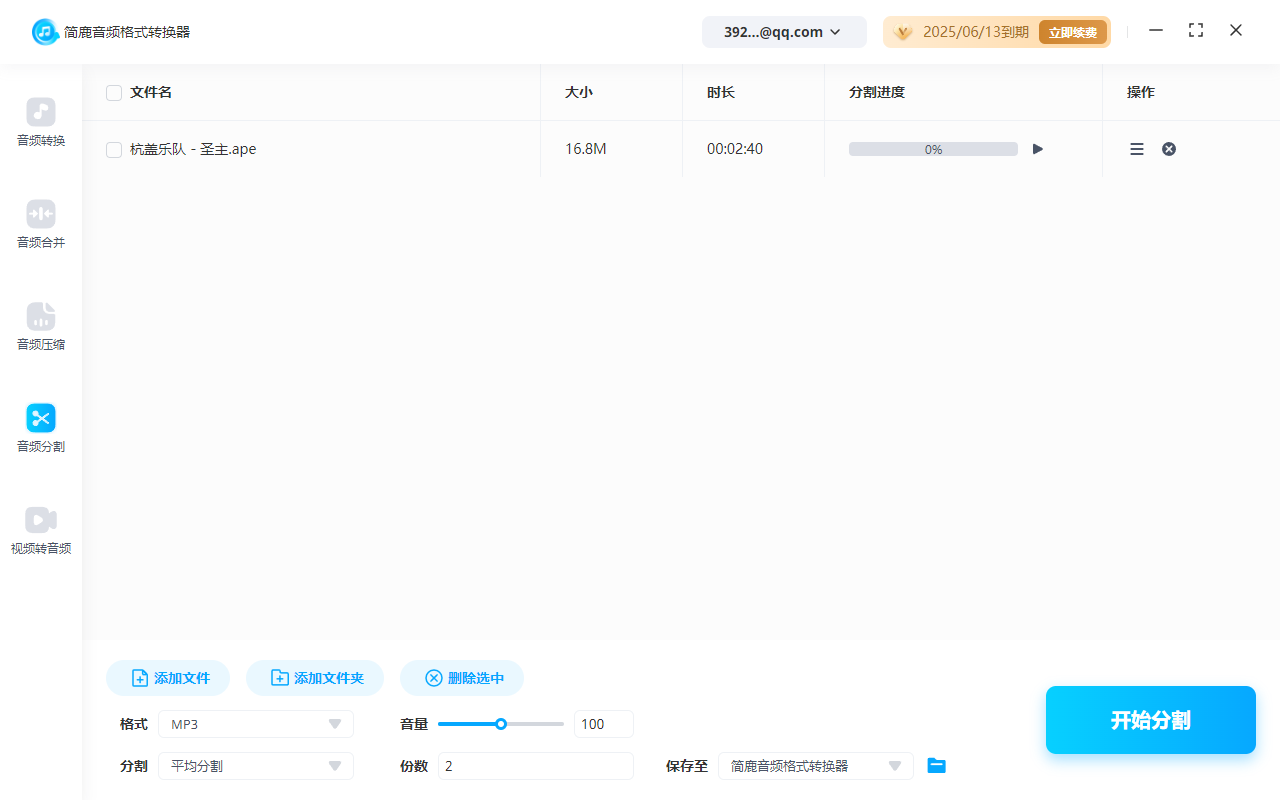This screenshot has height=800, width=1280.
Task: Open output folder via blue folder icon
Action: point(936,765)
